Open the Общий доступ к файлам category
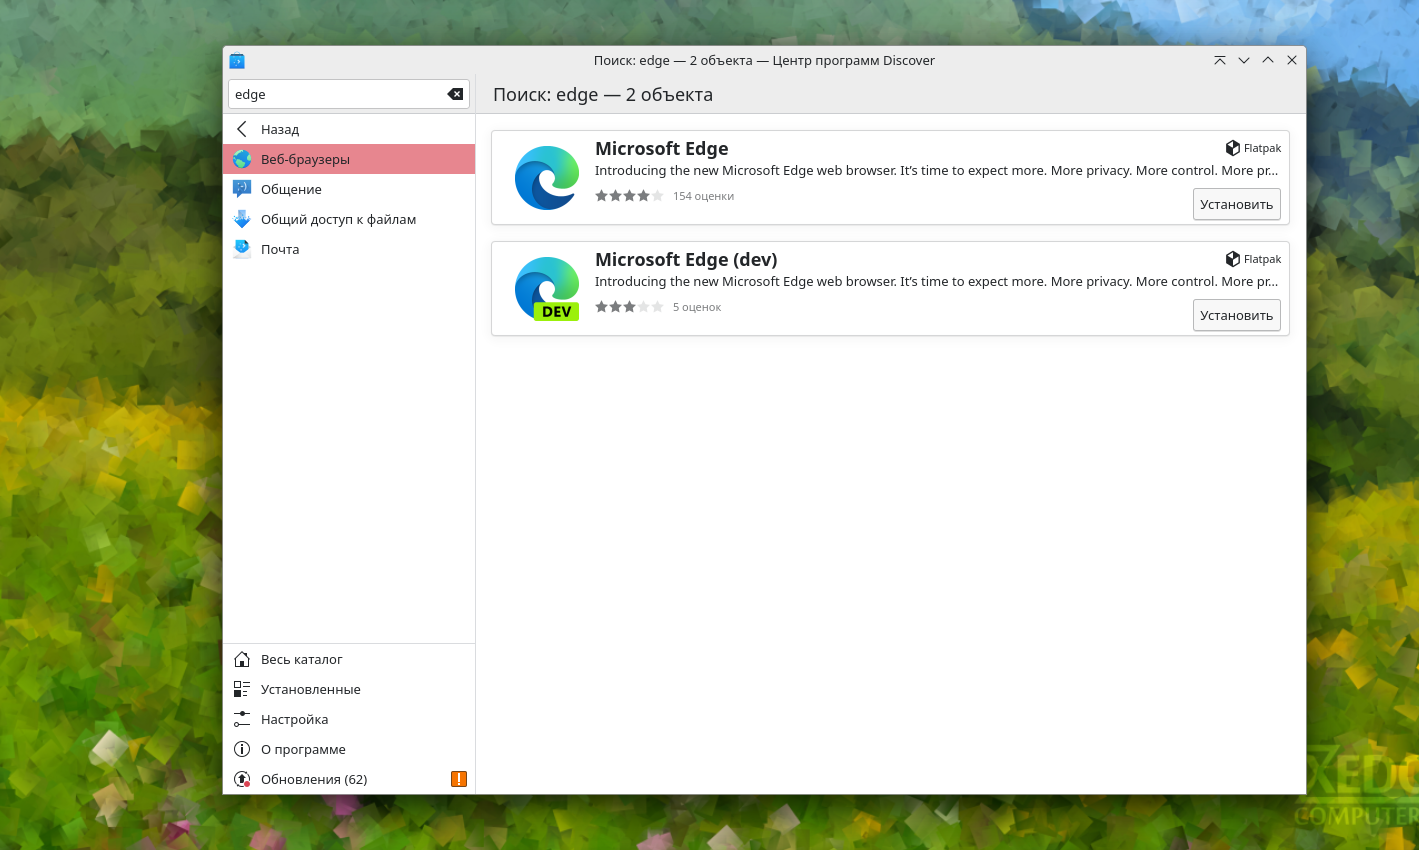This screenshot has width=1419, height=850. coord(349,219)
